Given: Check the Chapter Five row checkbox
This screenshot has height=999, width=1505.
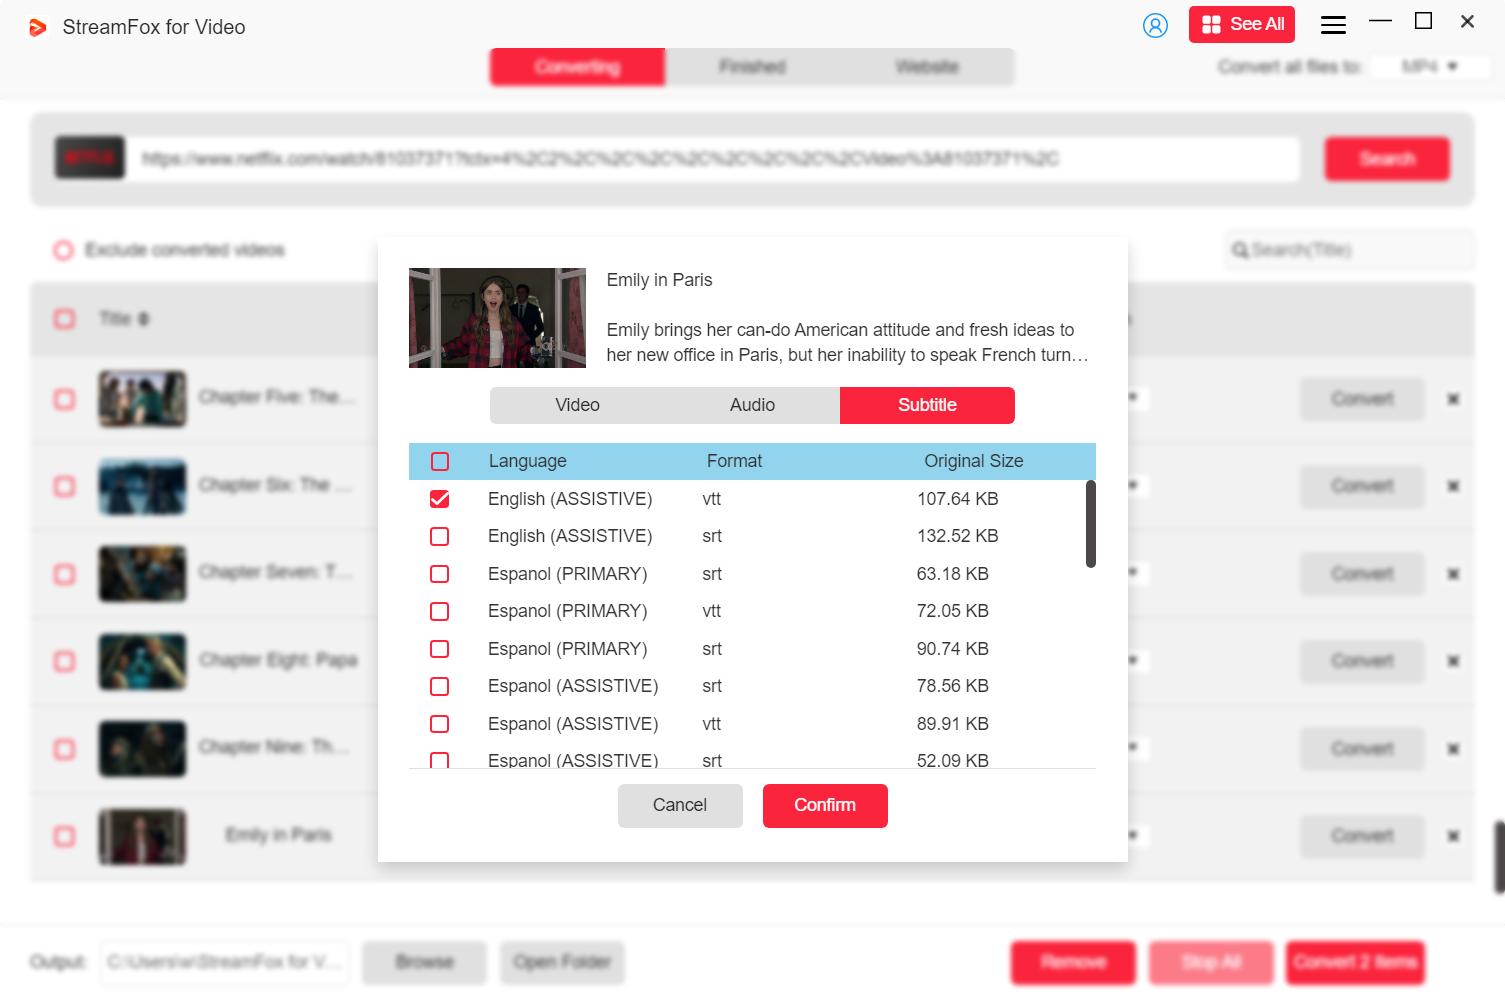Looking at the screenshot, I should pos(65,399).
